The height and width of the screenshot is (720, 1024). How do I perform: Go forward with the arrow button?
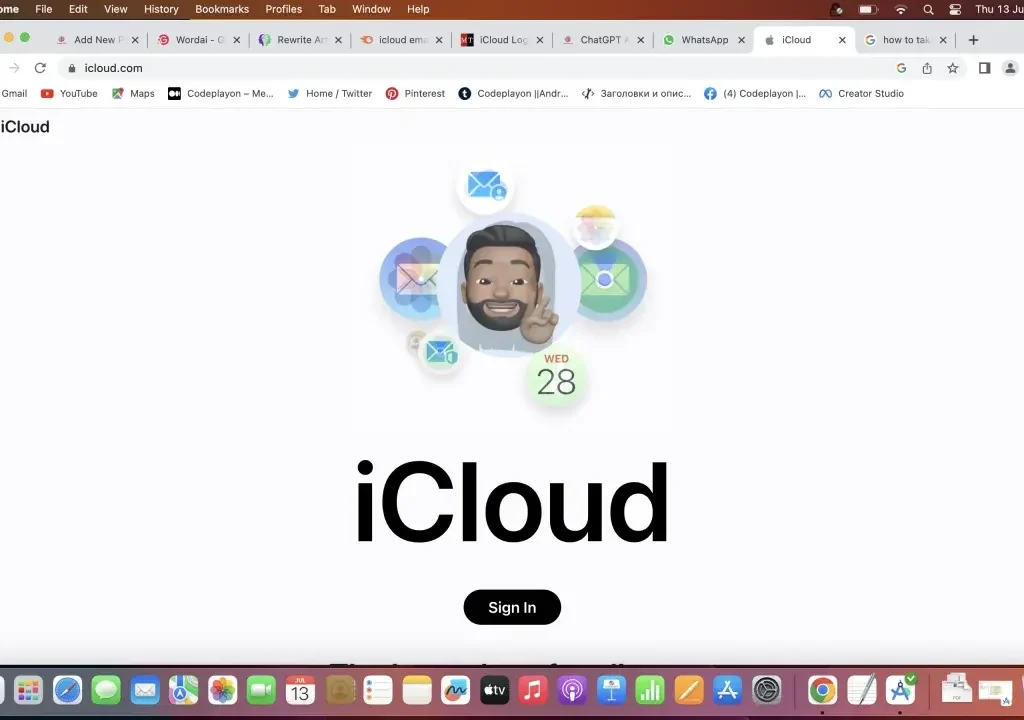pyautogui.click(x=14, y=68)
